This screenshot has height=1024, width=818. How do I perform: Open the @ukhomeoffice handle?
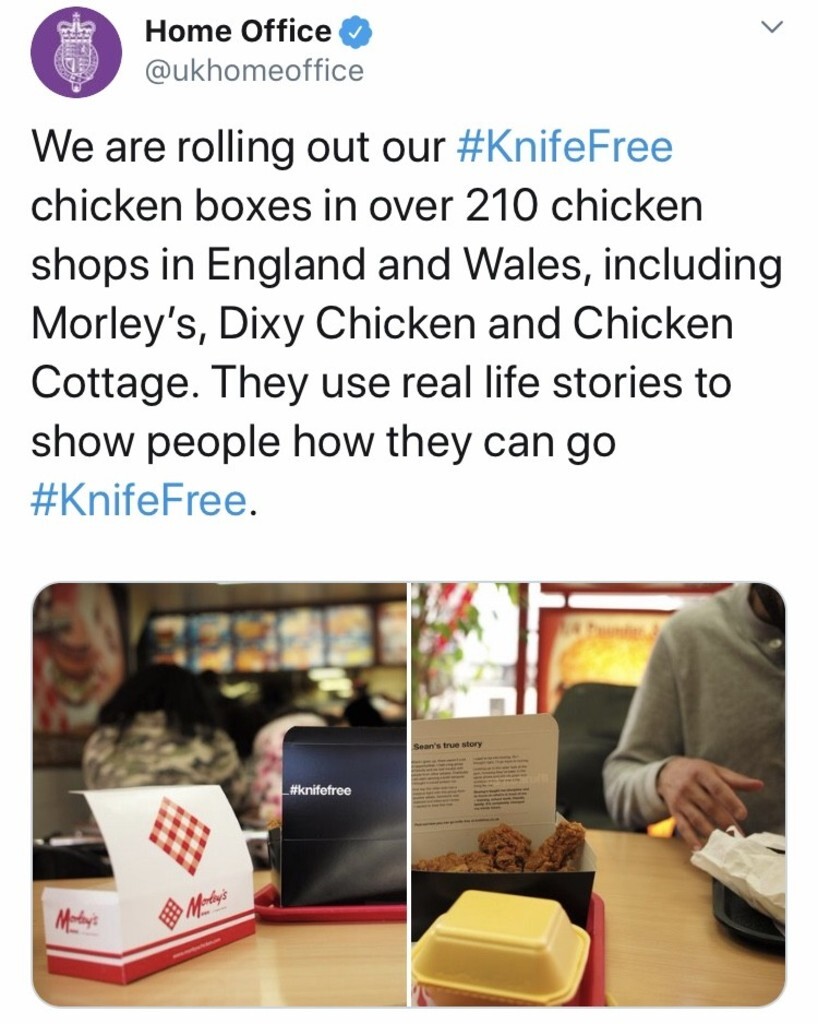254,71
